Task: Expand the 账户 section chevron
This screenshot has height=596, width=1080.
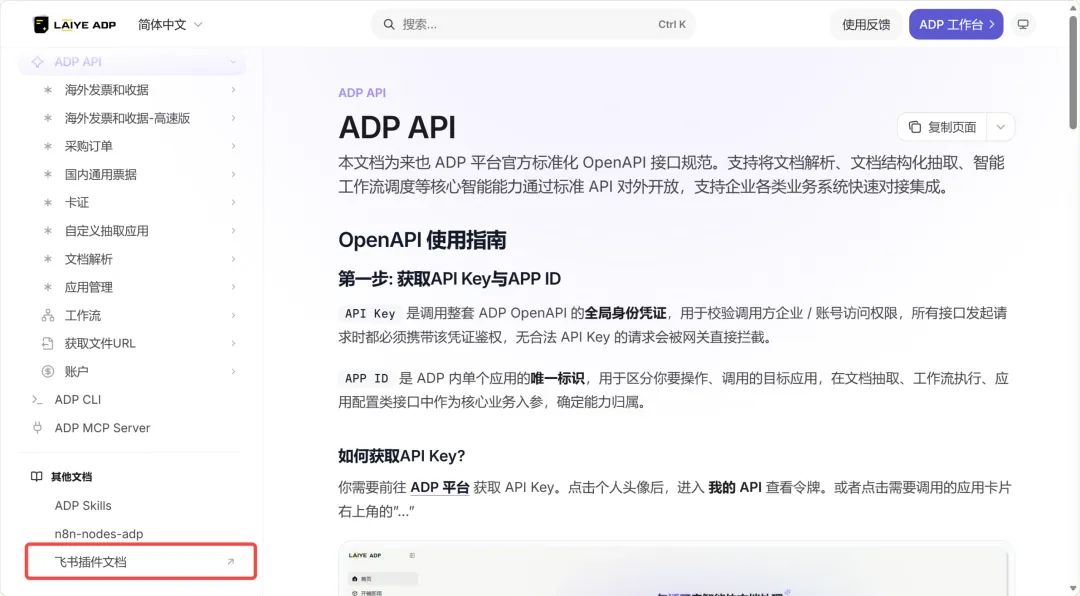Action: [233, 371]
